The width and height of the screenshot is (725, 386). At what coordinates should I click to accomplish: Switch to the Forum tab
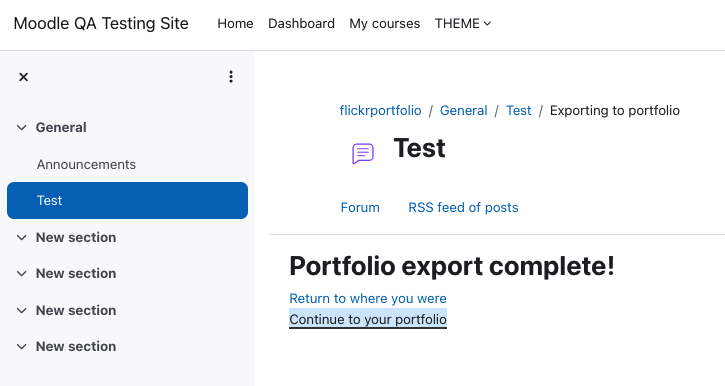coord(360,208)
